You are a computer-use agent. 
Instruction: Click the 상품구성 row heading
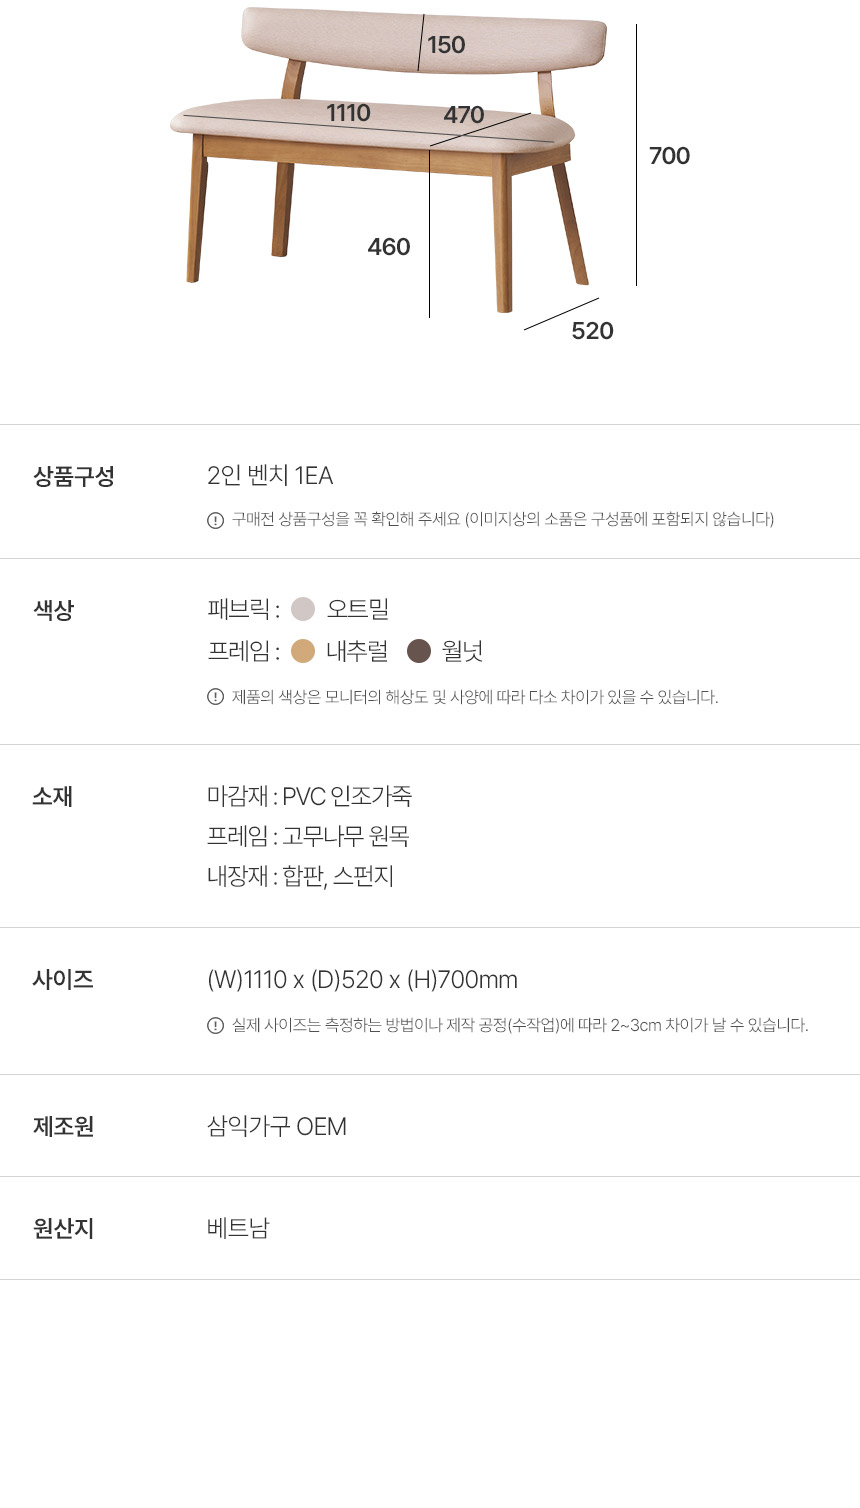[74, 476]
